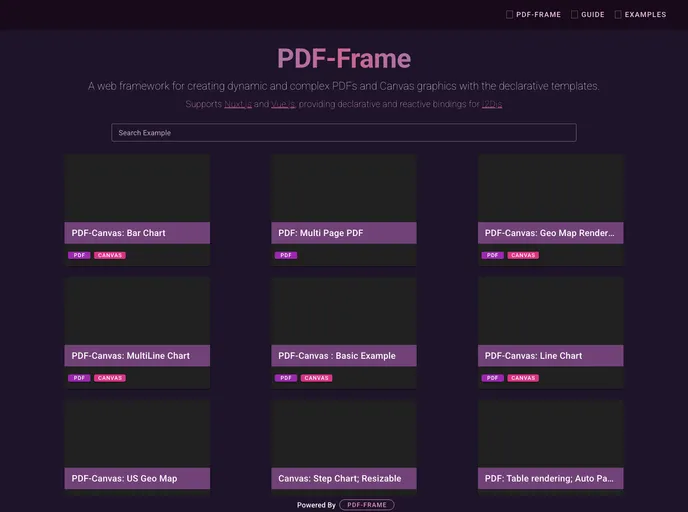Focus the Search Example input field
Image resolution: width=688 pixels, height=512 pixels.
[x=344, y=132]
